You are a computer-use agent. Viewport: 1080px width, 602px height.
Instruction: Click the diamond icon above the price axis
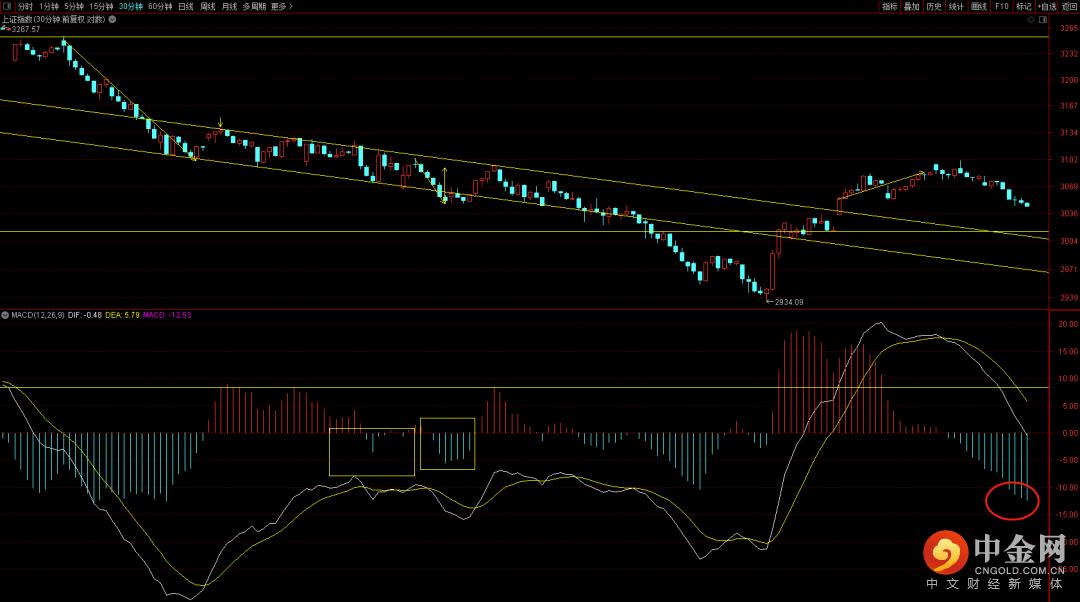click(x=1030, y=19)
